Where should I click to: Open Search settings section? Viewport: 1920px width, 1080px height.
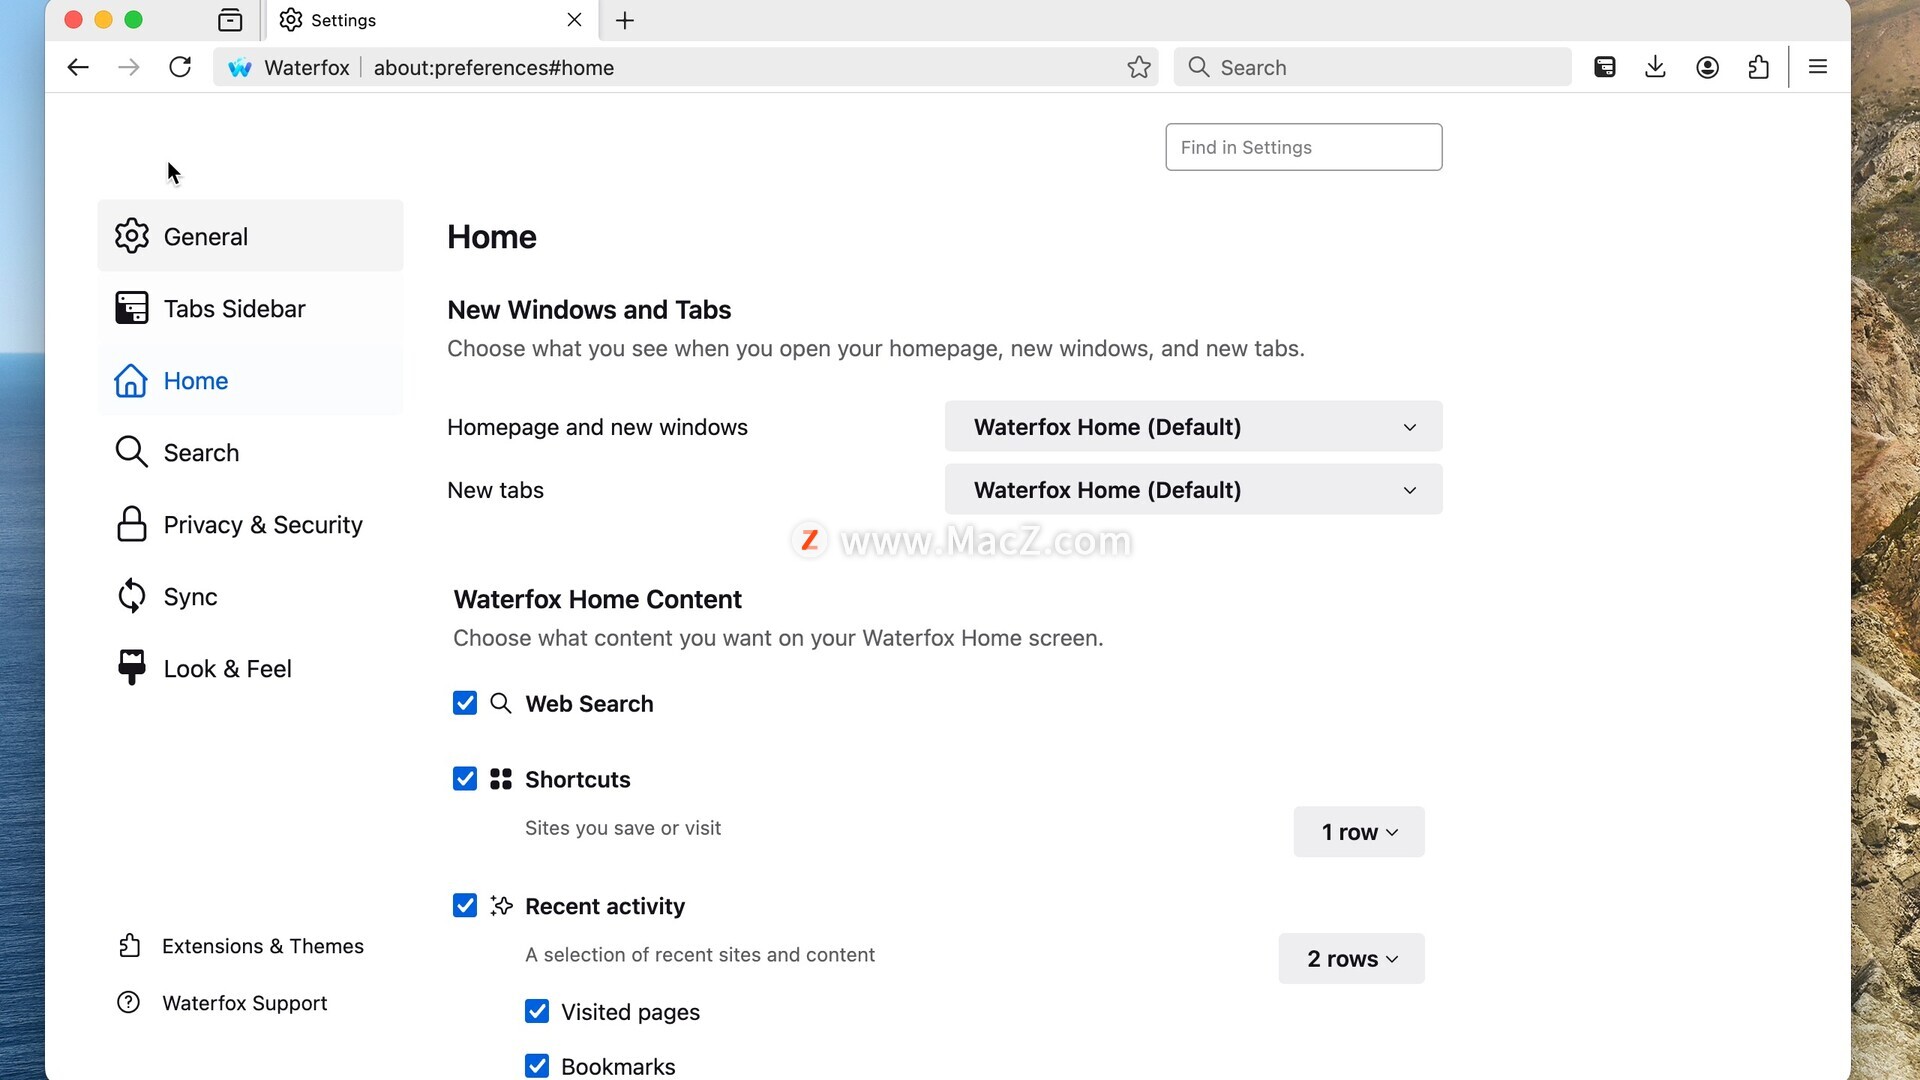pyautogui.click(x=250, y=452)
